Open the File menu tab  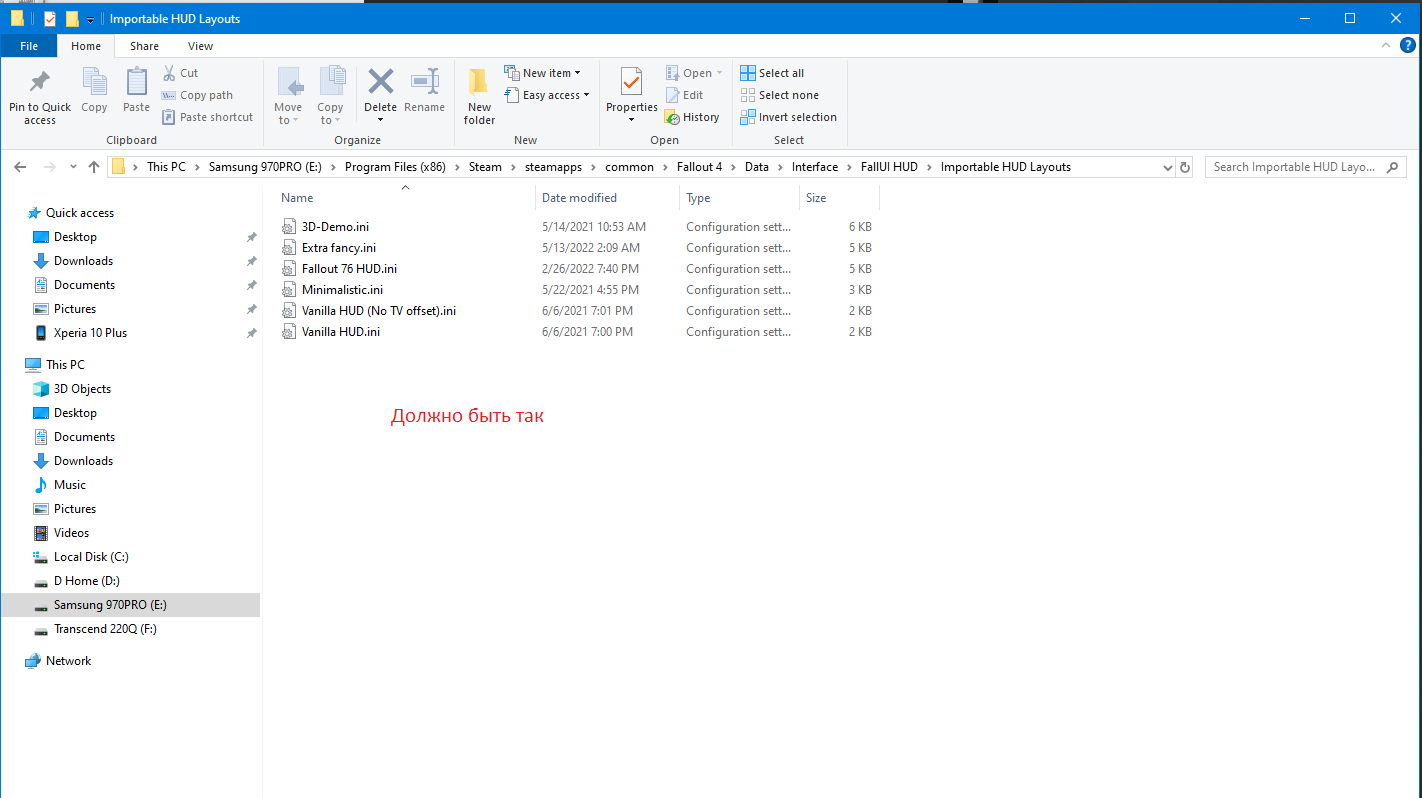(x=29, y=46)
